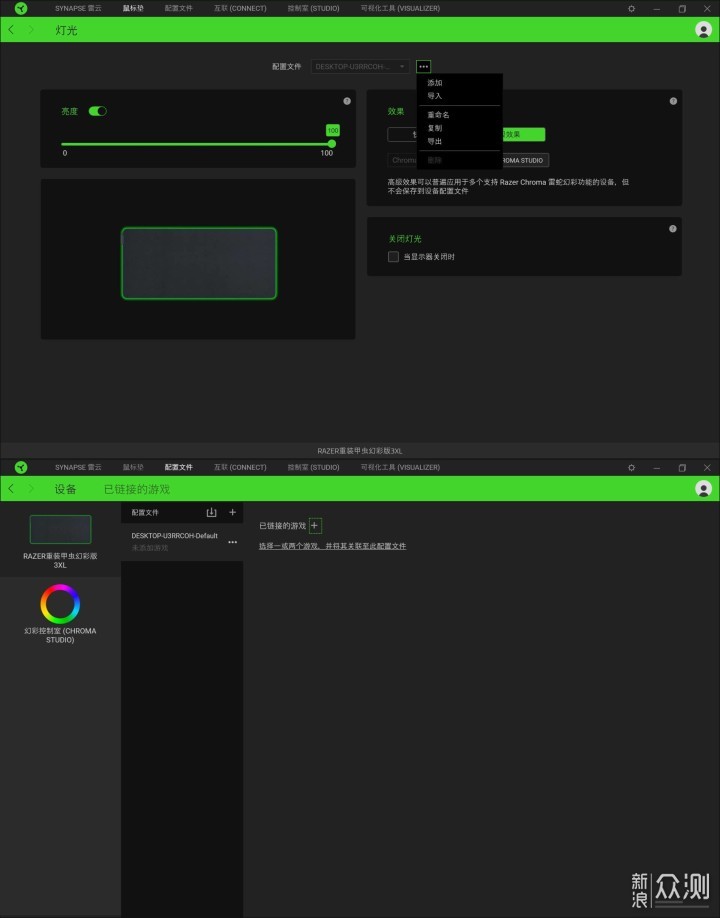
Task: Minimize the lower Synapse window
Action: click(657, 468)
